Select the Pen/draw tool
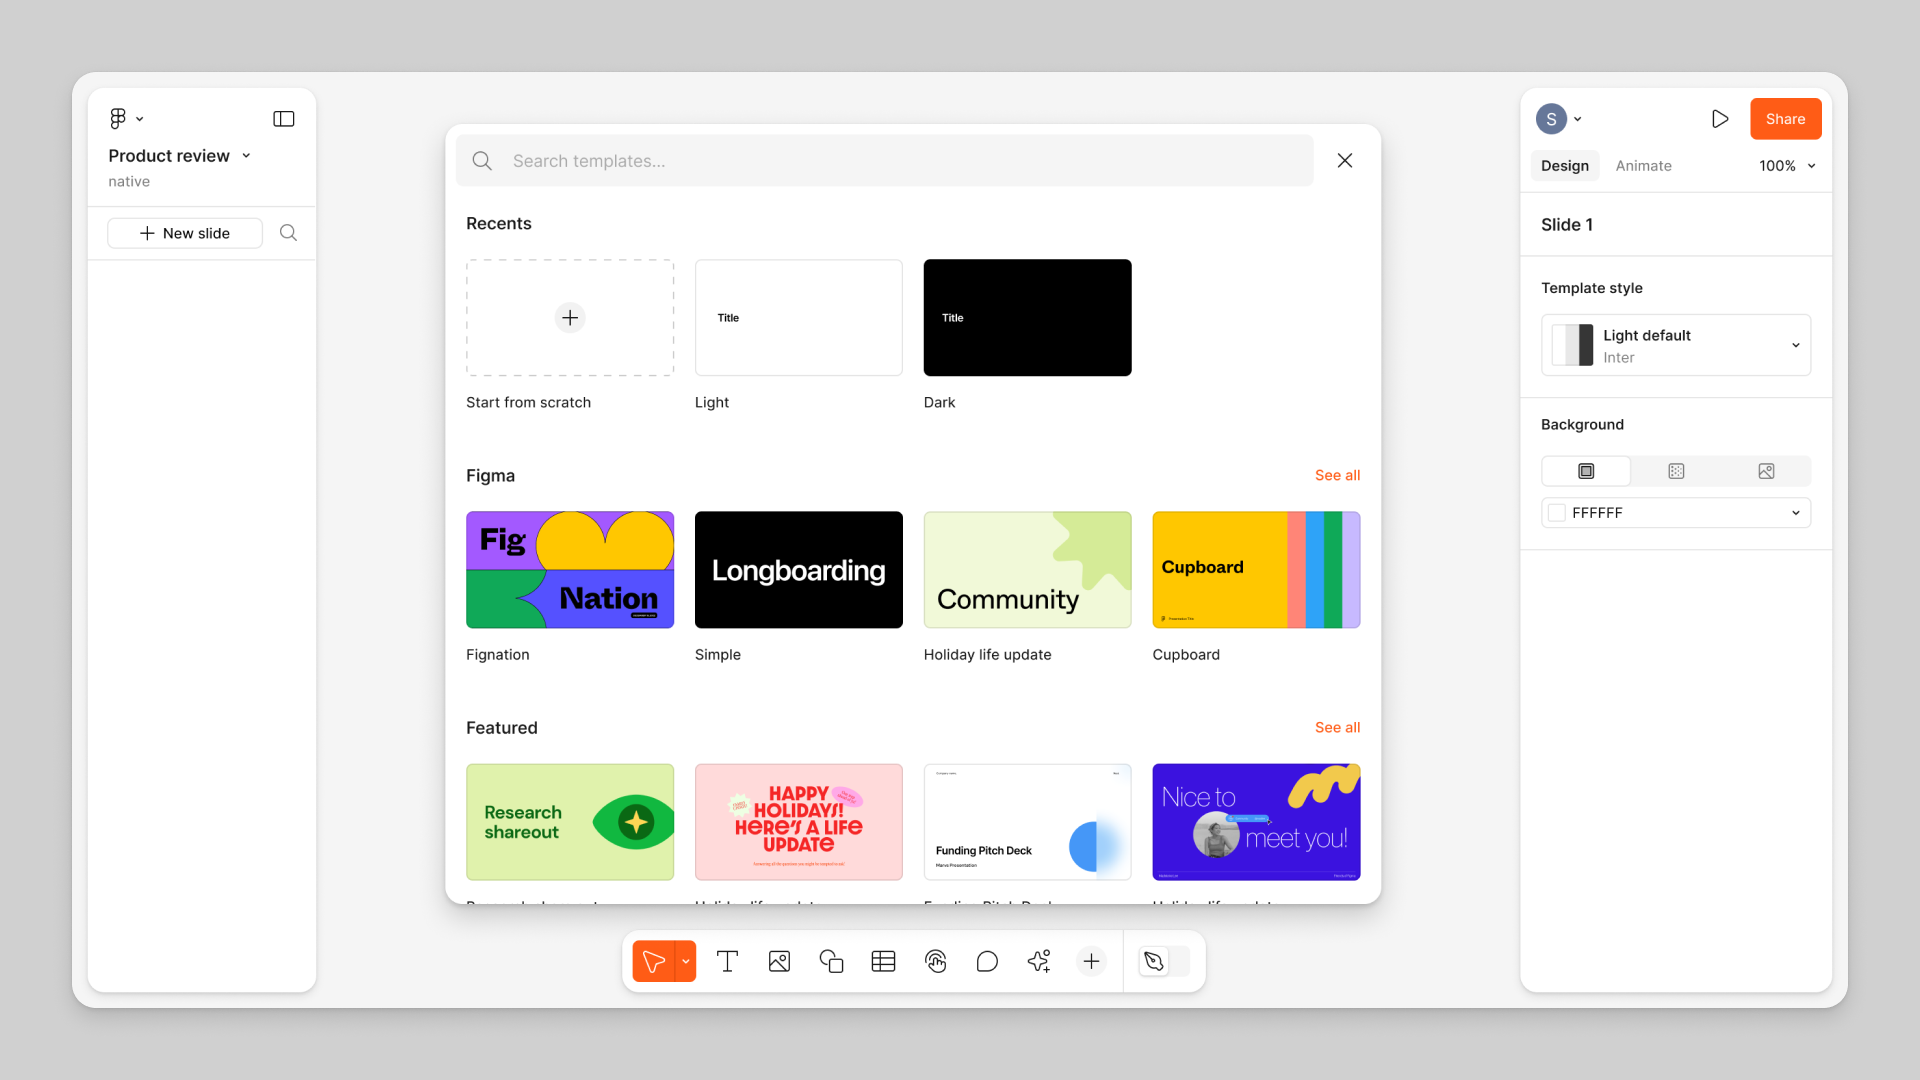The width and height of the screenshot is (1920, 1080). (x=1153, y=960)
